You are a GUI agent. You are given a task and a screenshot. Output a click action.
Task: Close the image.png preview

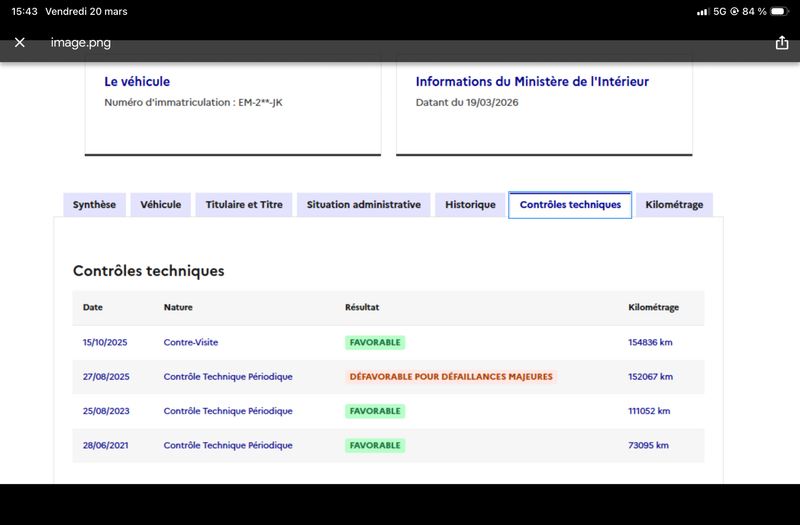(x=19, y=42)
